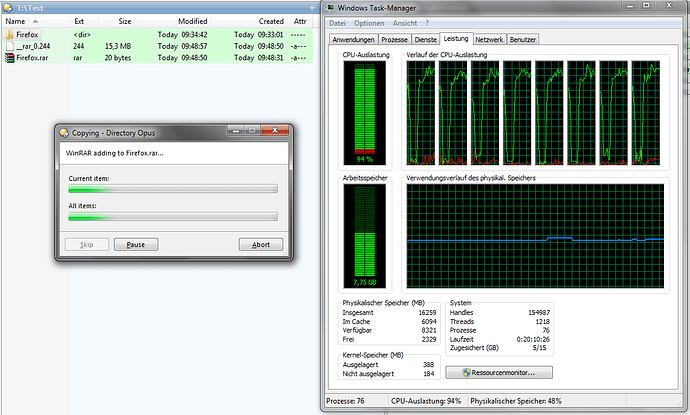Click the Frei 2329 value

(x=429, y=339)
